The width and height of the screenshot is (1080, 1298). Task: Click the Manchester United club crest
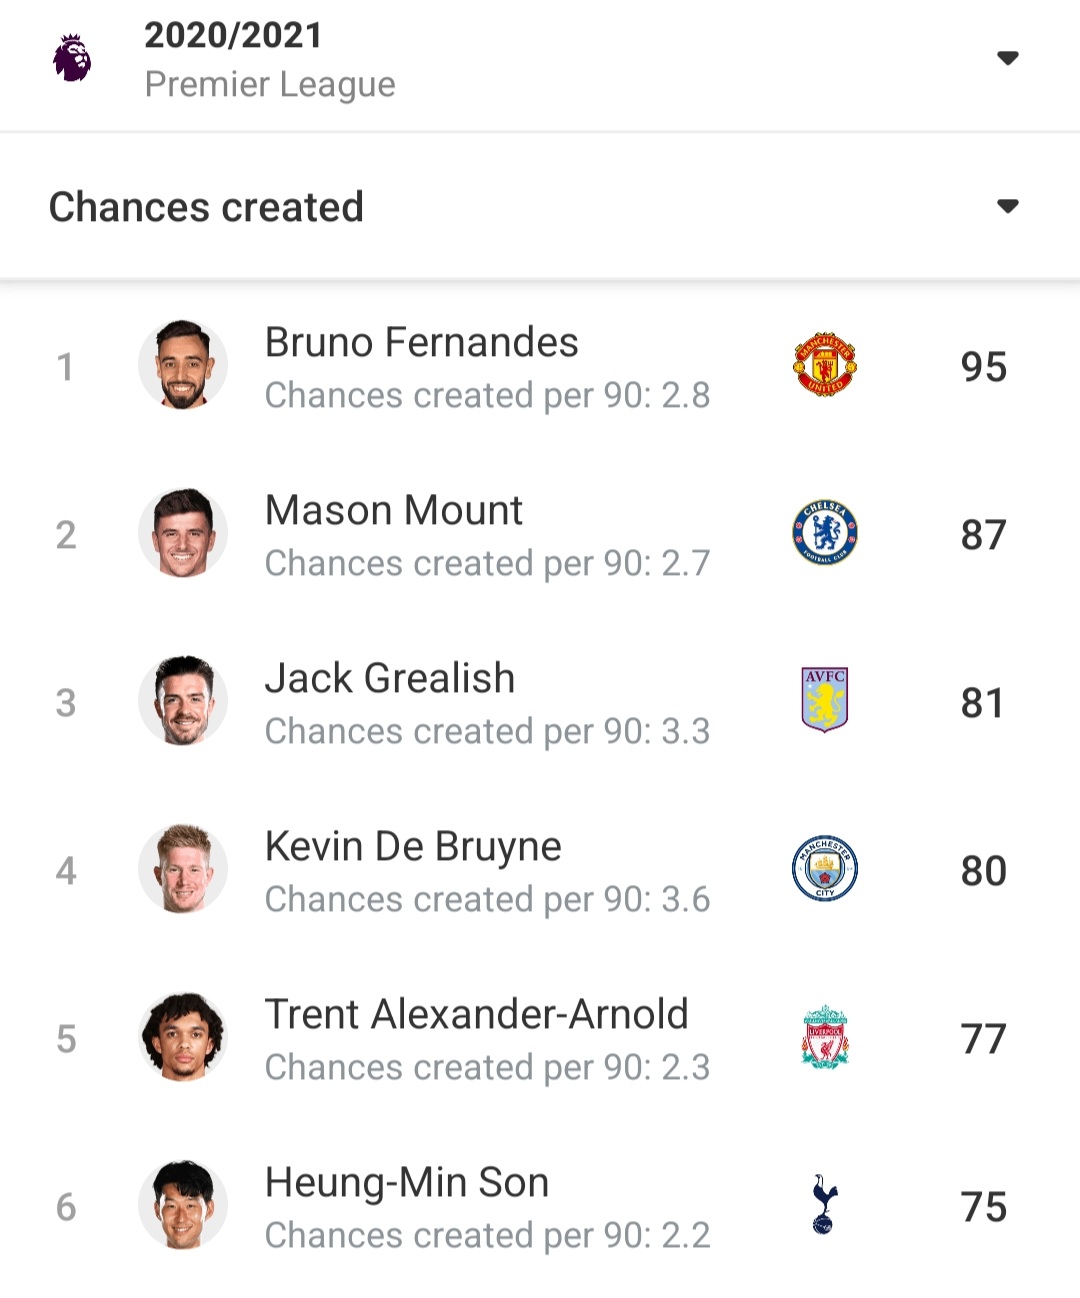(x=825, y=365)
